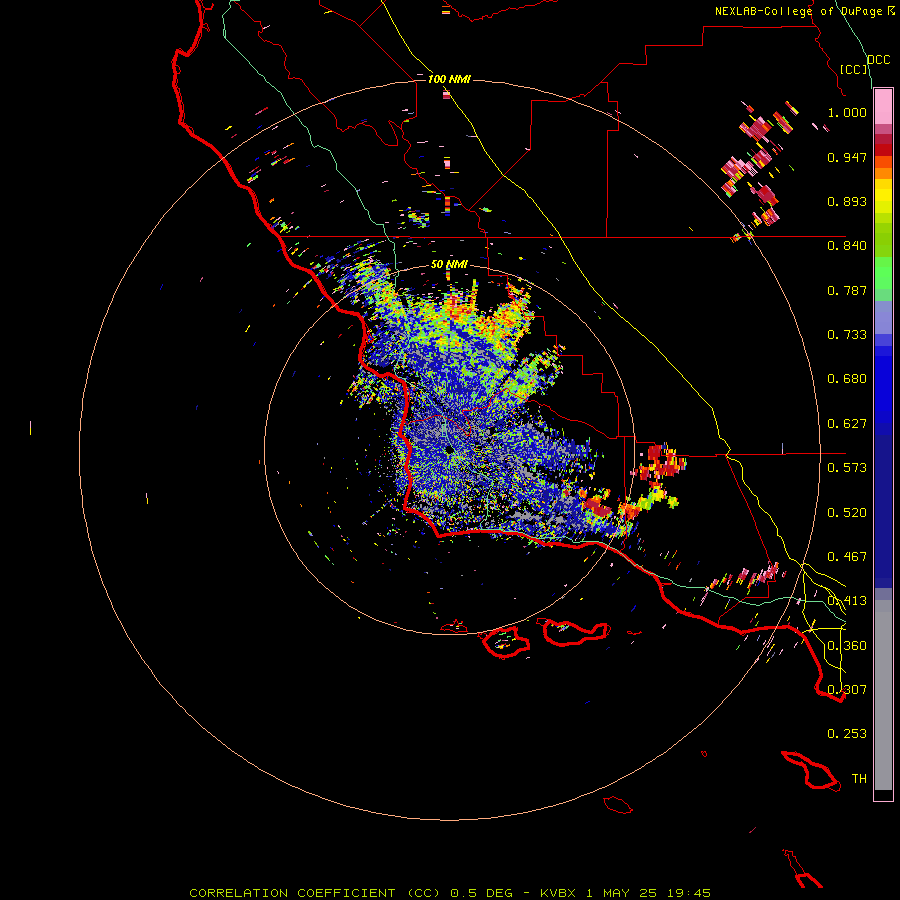Select the 0.840 color scale value
Viewport: 900px width, 900px height.
coord(847,246)
